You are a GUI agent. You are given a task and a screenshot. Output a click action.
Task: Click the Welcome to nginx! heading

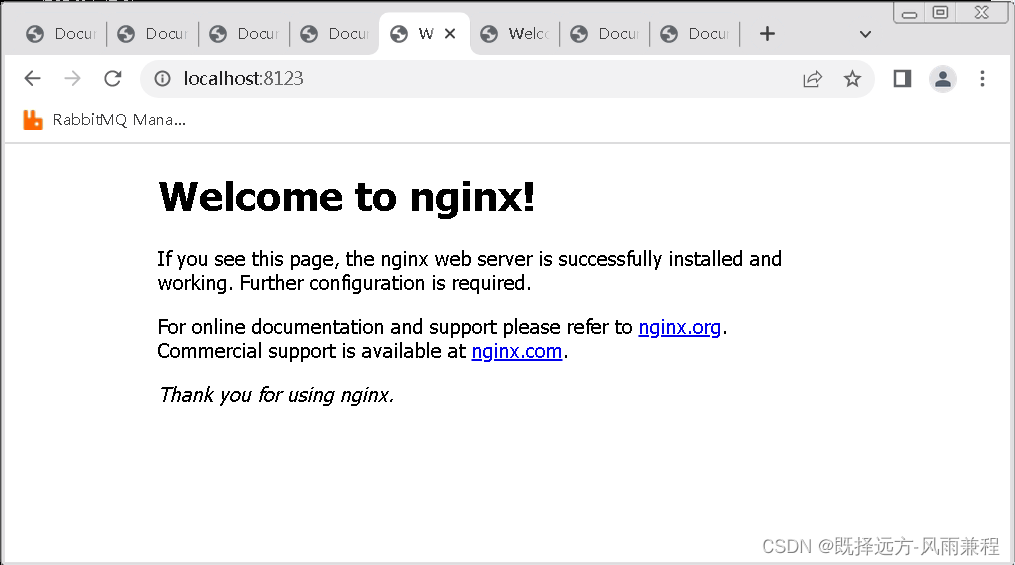click(346, 197)
